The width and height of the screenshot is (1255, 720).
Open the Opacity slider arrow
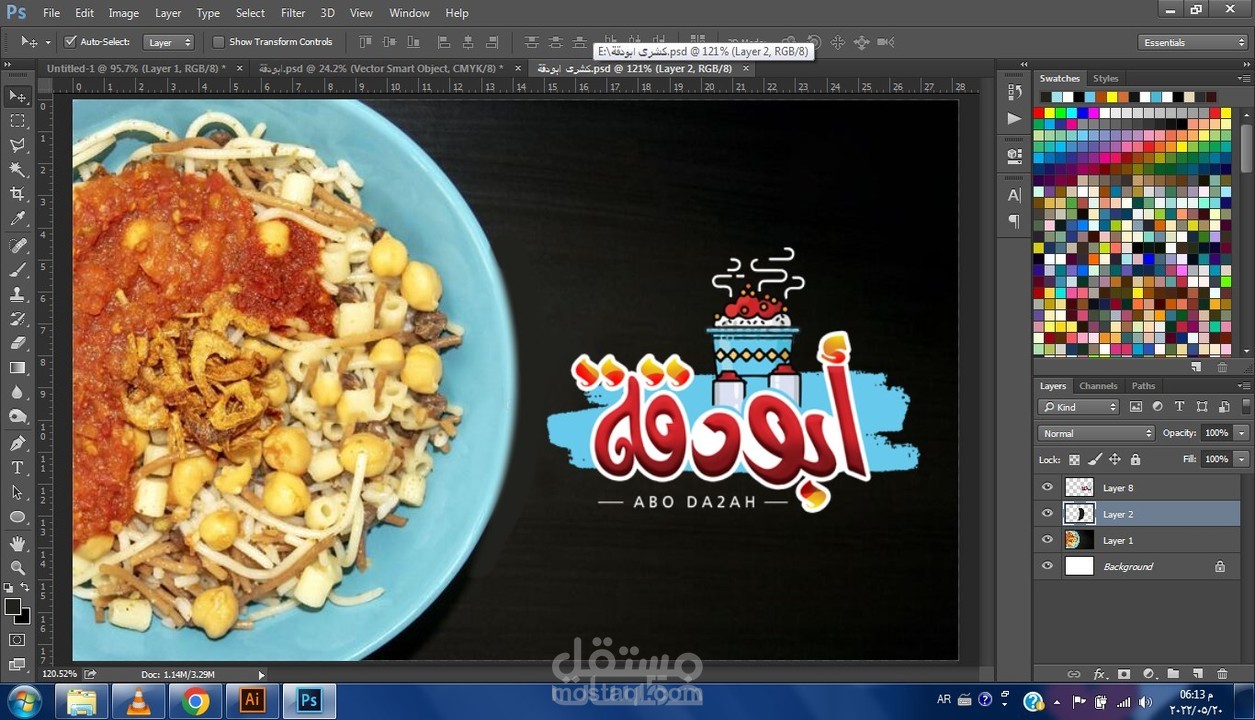pyautogui.click(x=1241, y=433)
